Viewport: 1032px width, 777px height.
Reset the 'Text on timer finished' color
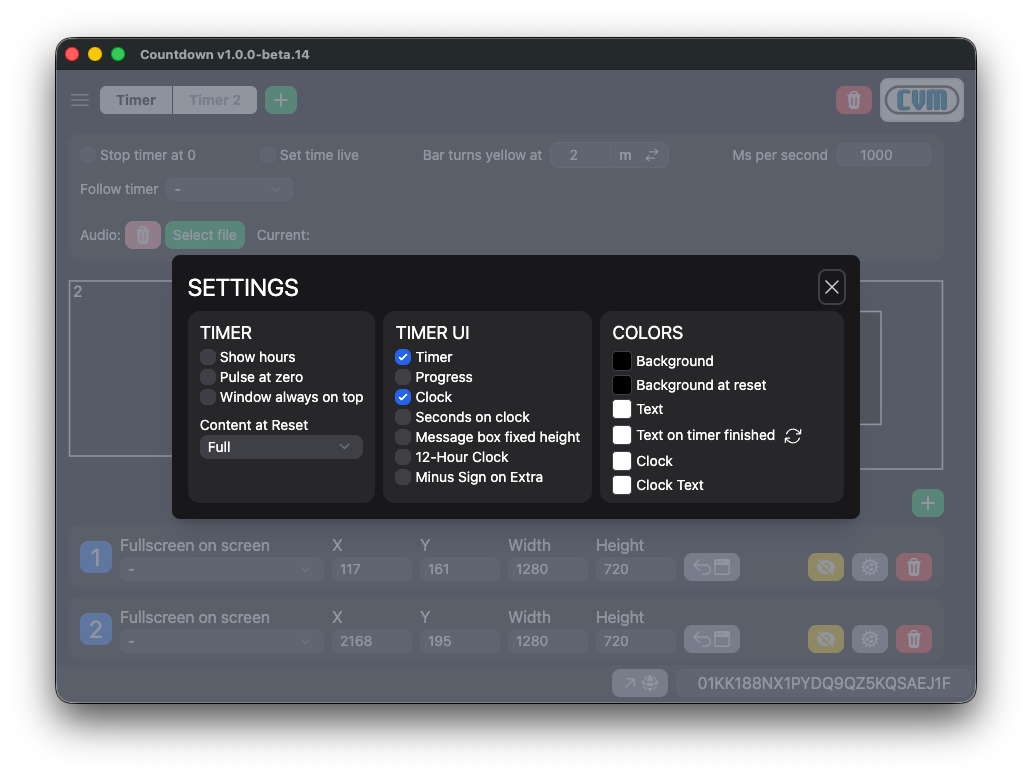(x=793, y=436)
